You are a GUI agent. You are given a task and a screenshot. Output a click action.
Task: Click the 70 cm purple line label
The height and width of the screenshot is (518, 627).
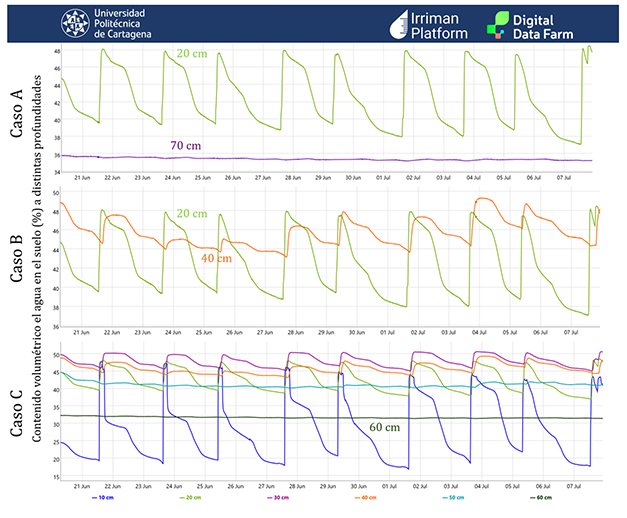click(x=185, y=146)
